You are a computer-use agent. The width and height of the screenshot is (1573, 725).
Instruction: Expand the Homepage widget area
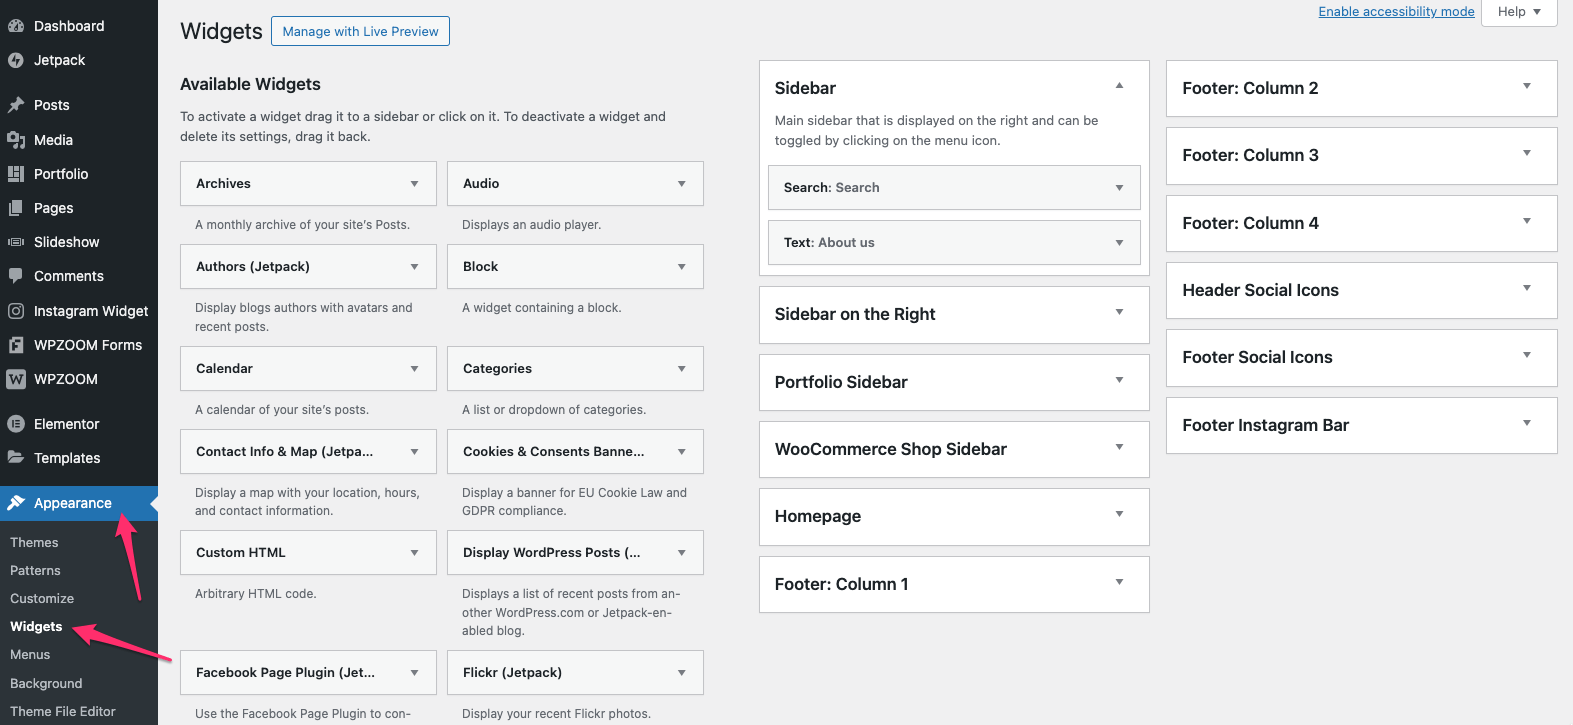tap(1119, 515)
